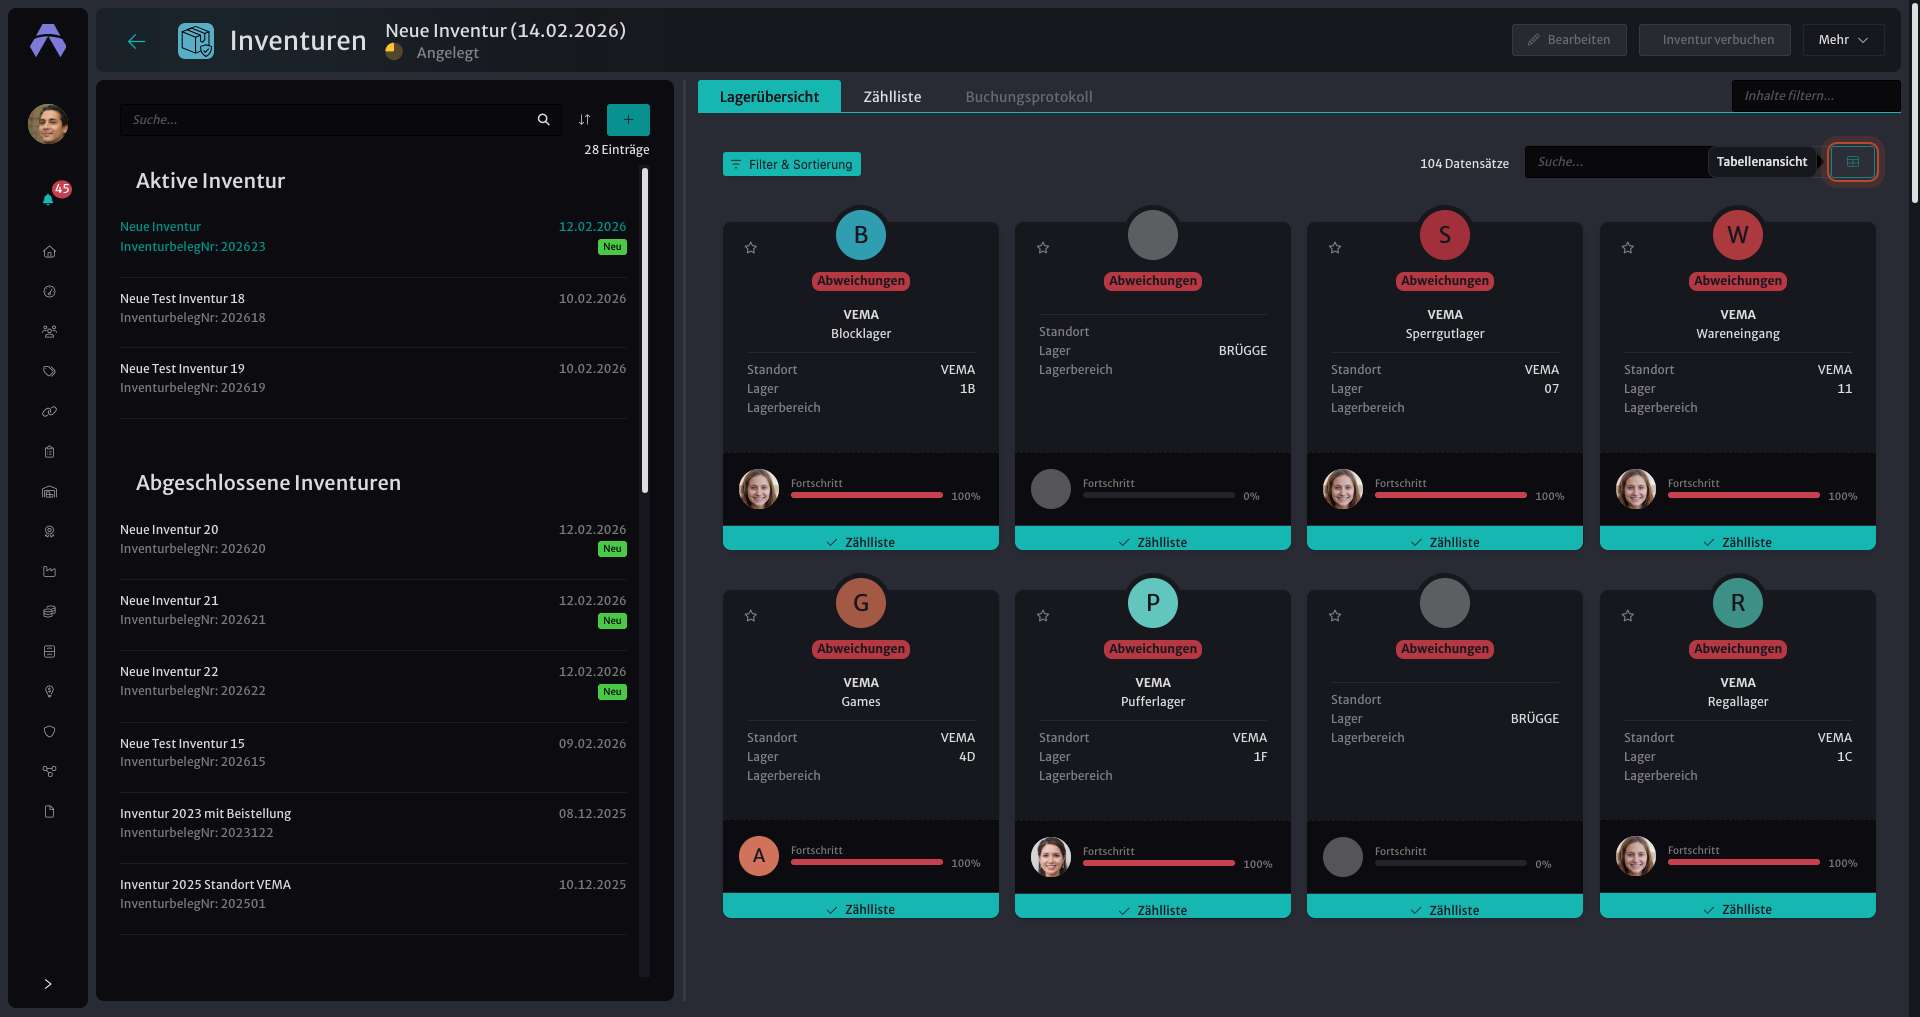Image resolution: width=1920 pixels, height=1017 pixels.
Task: Open the Mehr dropdown menu
Action: [1843, 40]
